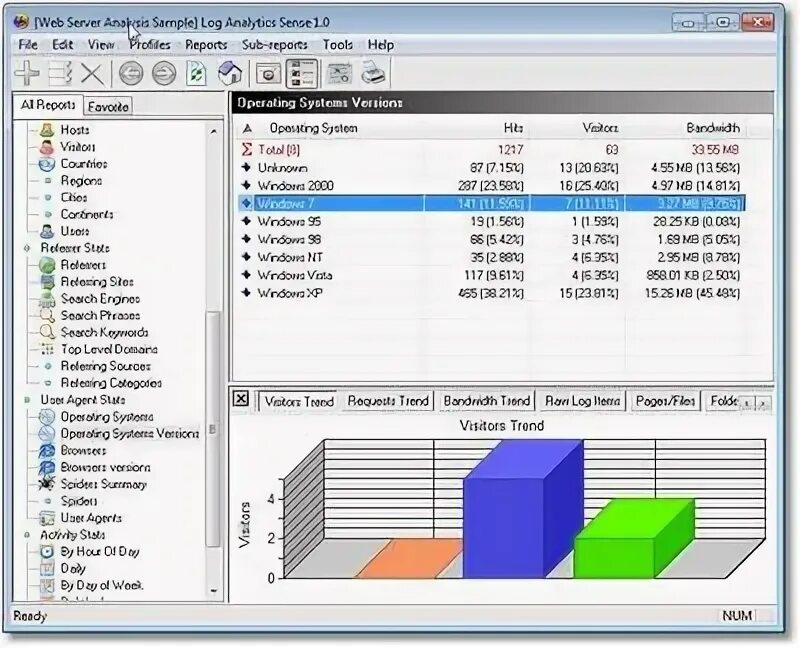Open the Top Level Domains report
800x648 pixels.
coord(109,349)
